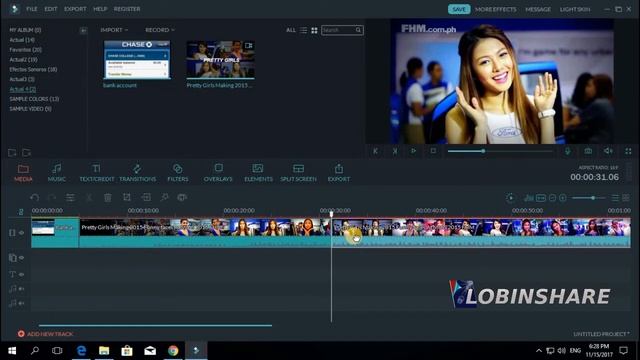Select the Pretty Girls Making 2015 thumbnail
640x360 pixels.
220,60
